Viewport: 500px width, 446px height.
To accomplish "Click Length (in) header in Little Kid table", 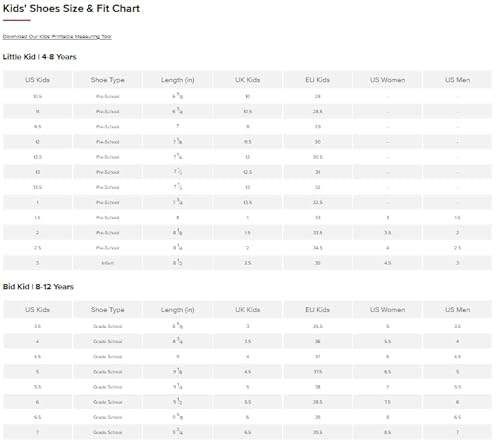I will (177, 80).
